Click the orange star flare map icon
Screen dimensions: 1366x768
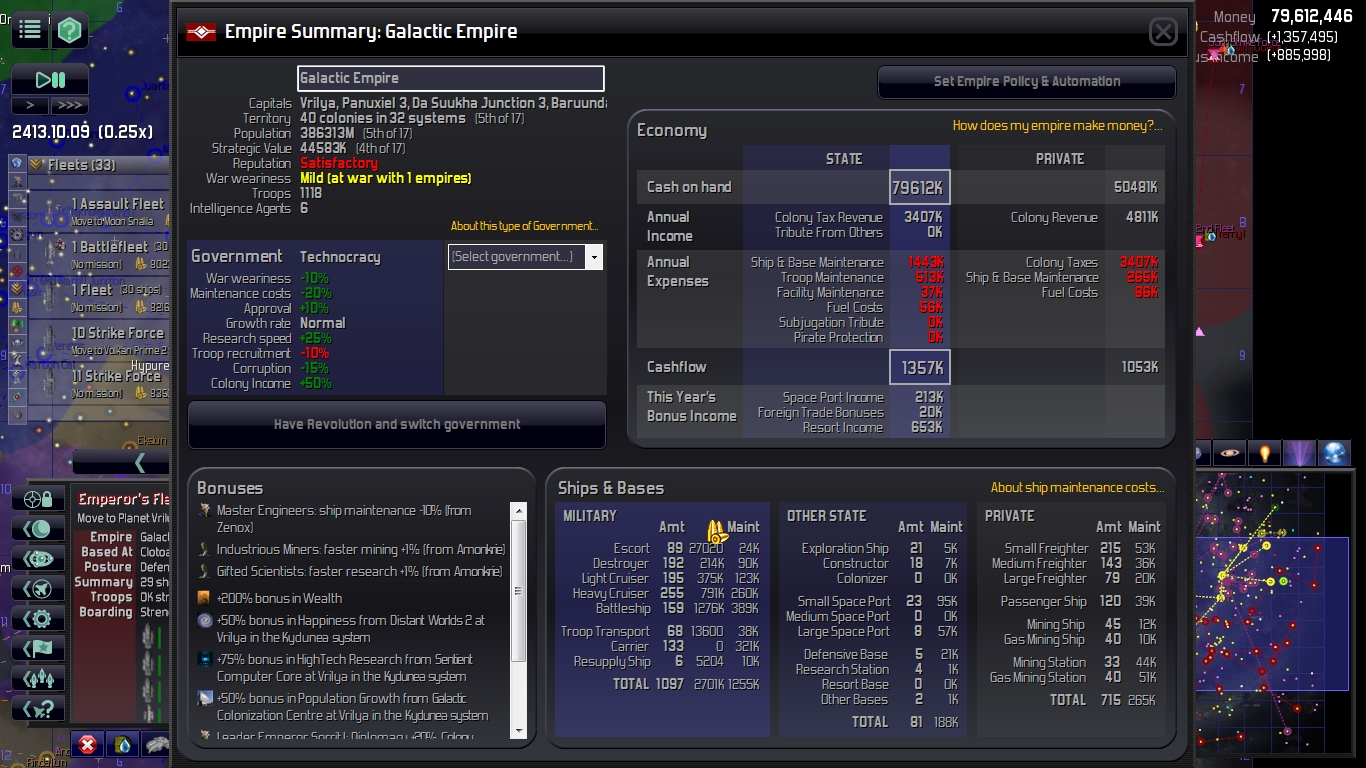point(1265,454)
